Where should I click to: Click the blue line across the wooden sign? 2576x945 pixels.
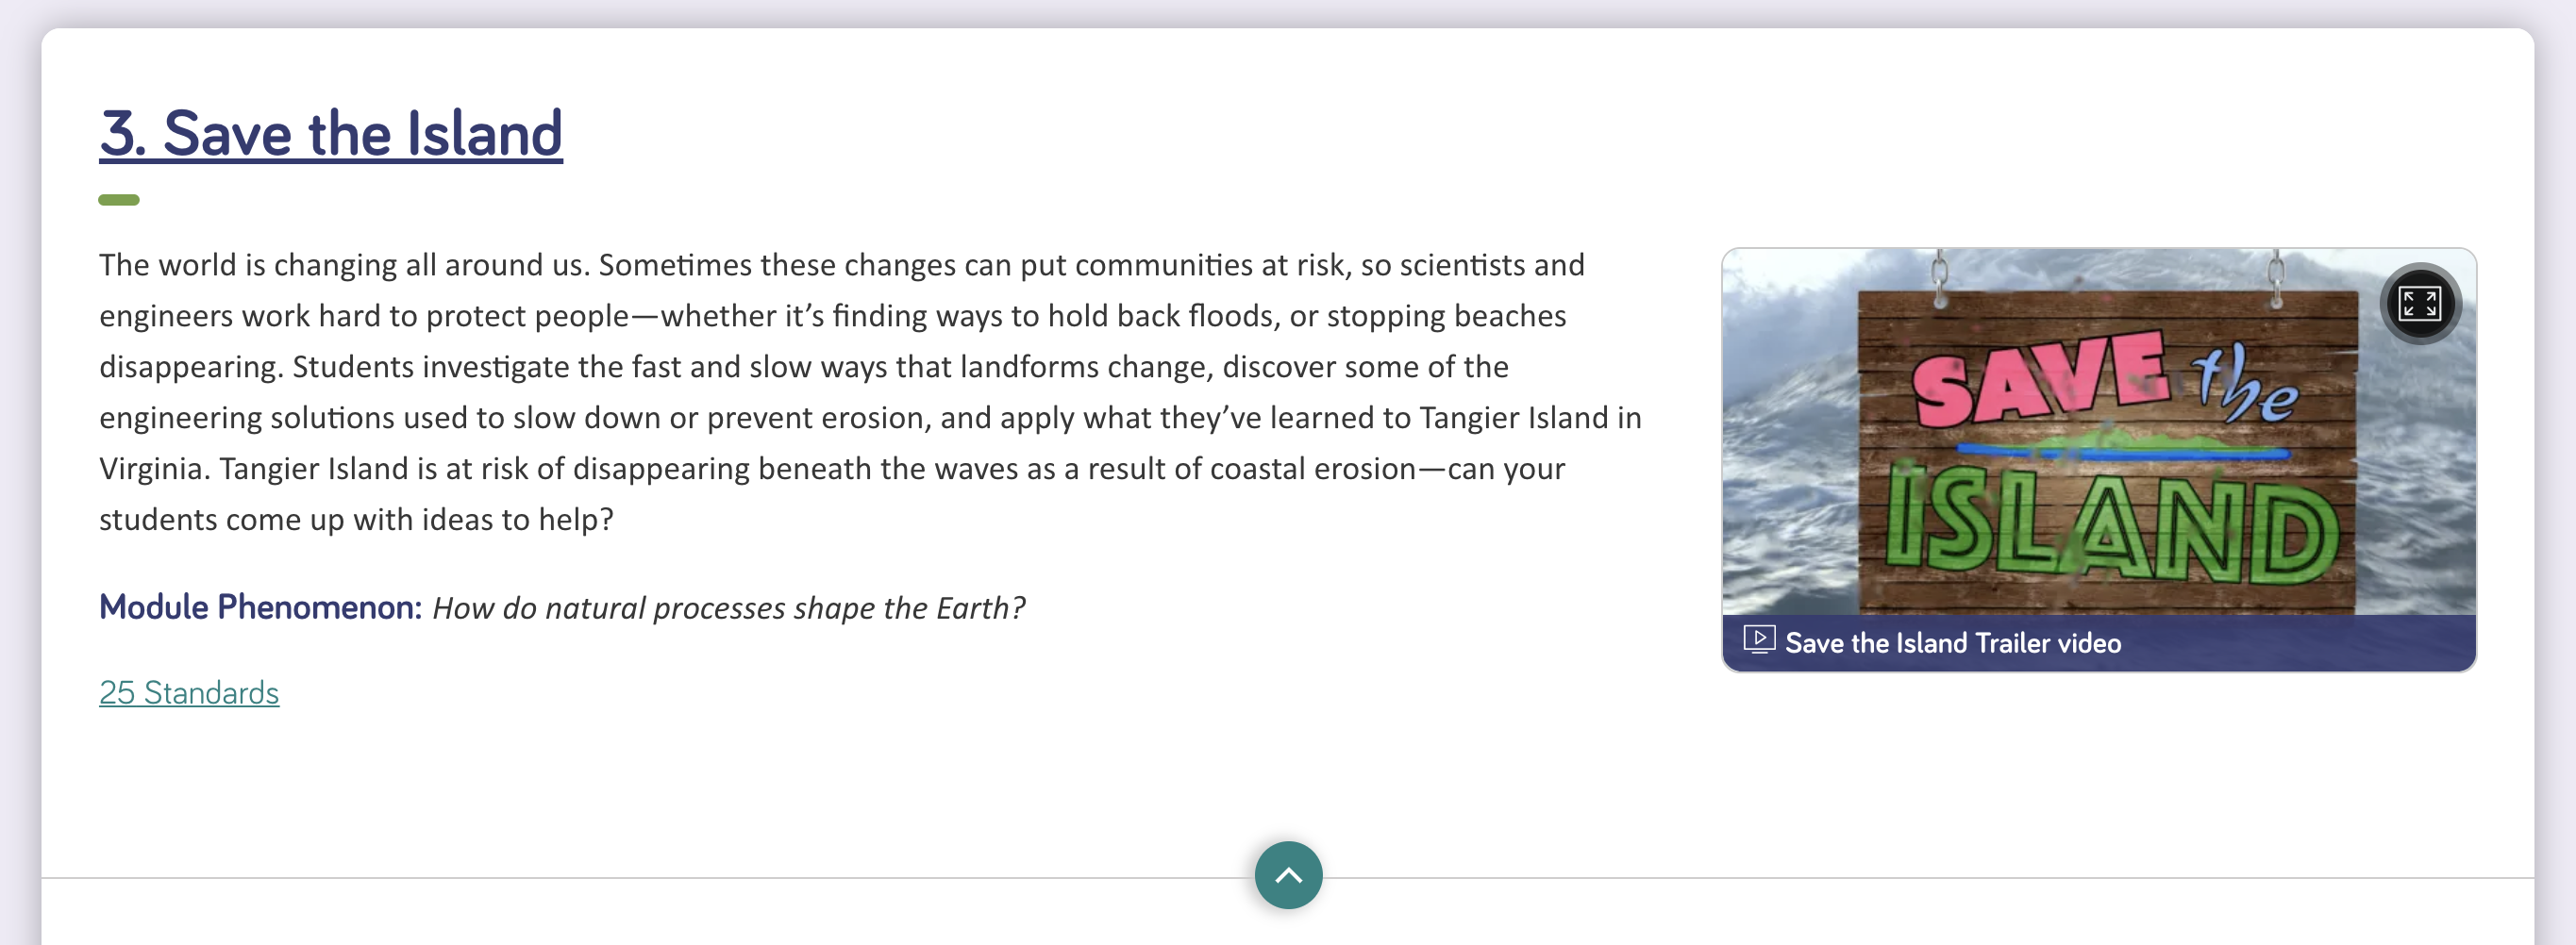(2122, 453)
